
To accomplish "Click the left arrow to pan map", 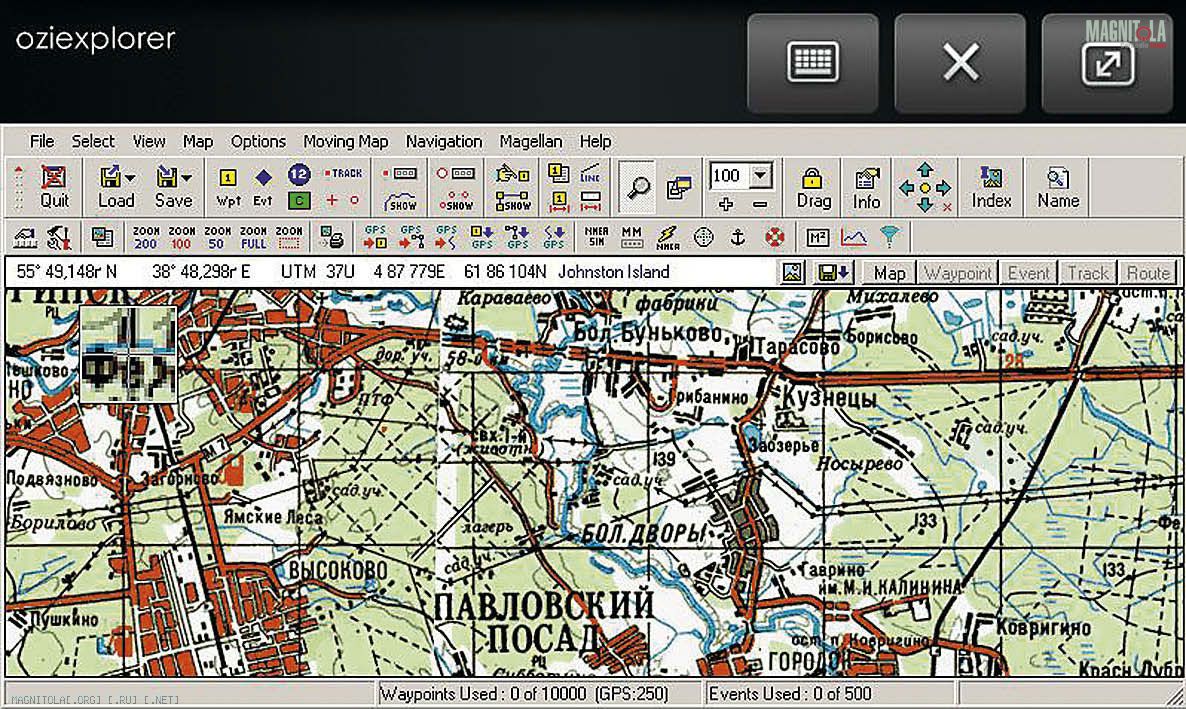I will point(906,188).
